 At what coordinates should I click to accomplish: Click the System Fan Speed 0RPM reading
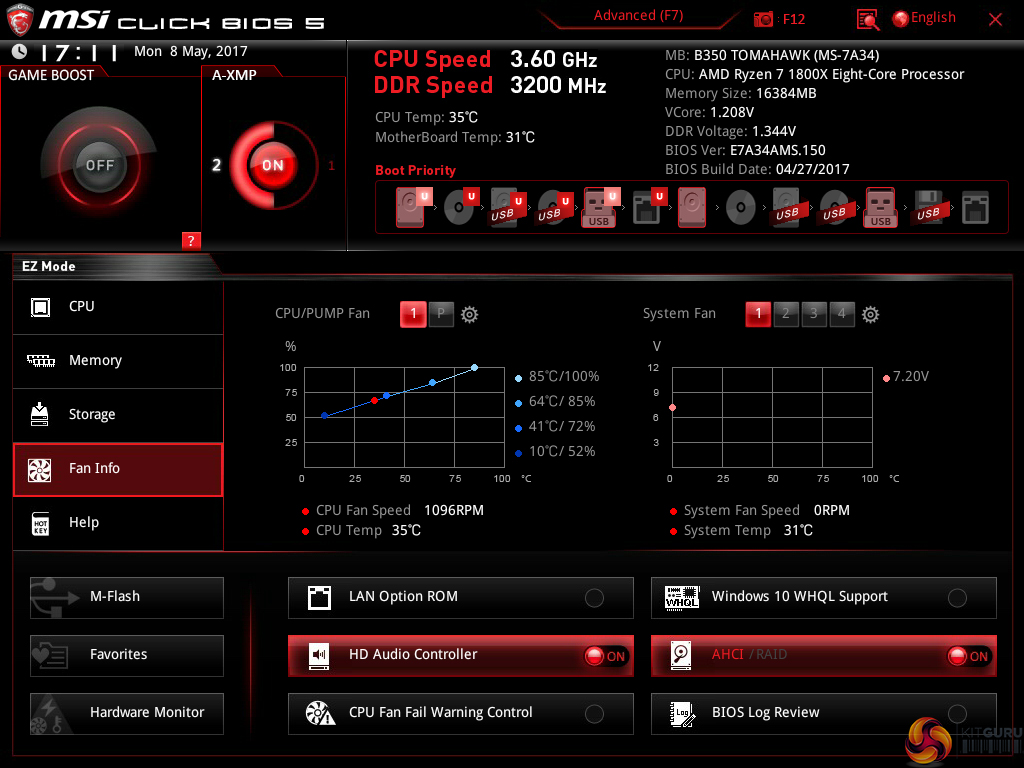coord(767,511)
